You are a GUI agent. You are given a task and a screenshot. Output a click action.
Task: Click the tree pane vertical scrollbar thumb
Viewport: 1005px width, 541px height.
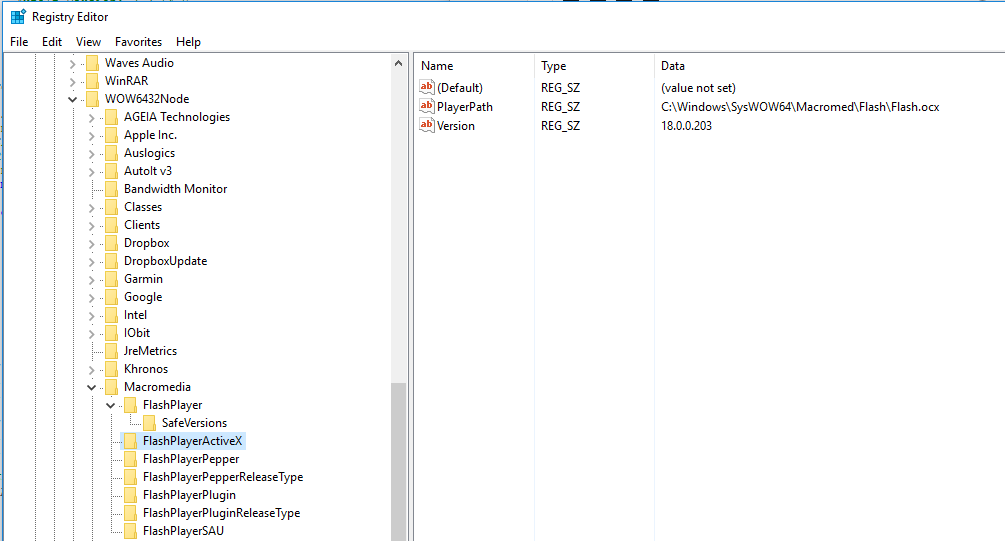coord(398,460)
